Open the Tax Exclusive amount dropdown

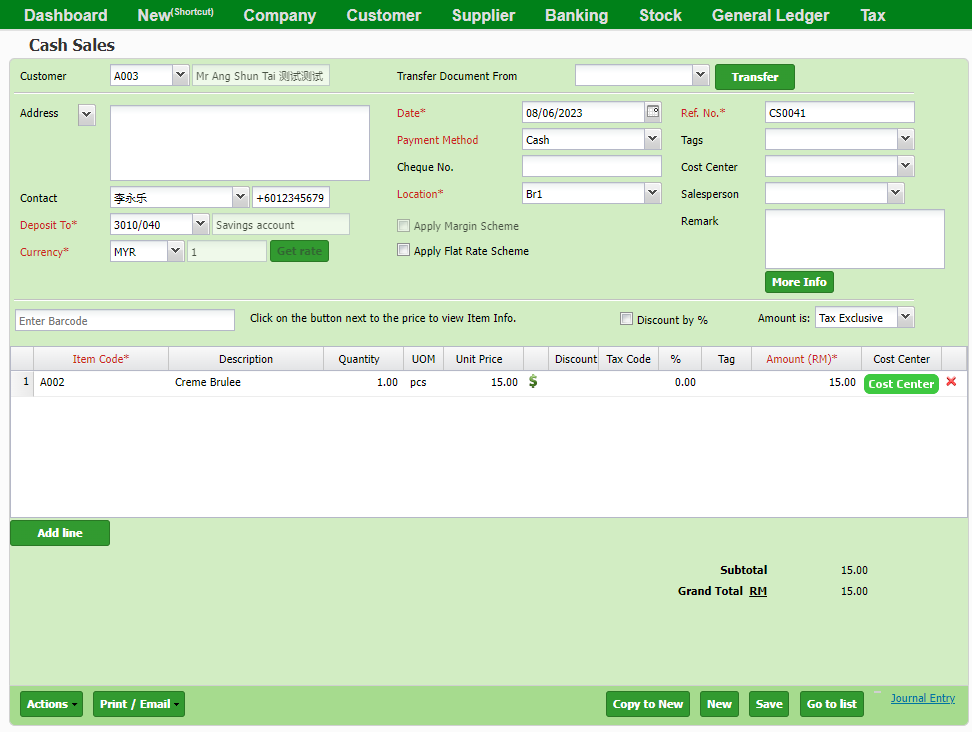[904, 317]
